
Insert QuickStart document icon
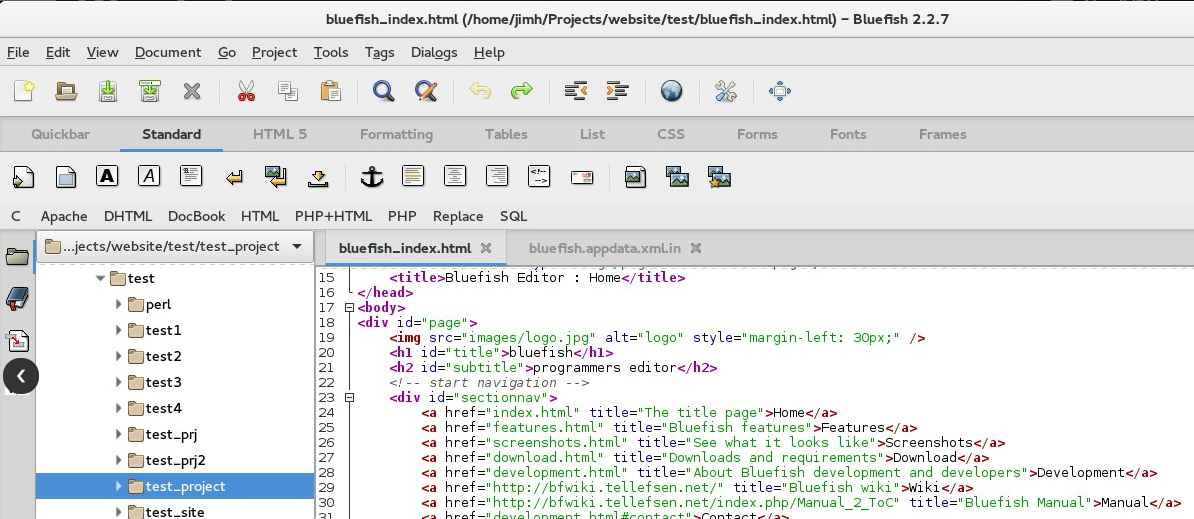(x=24, y=177)
